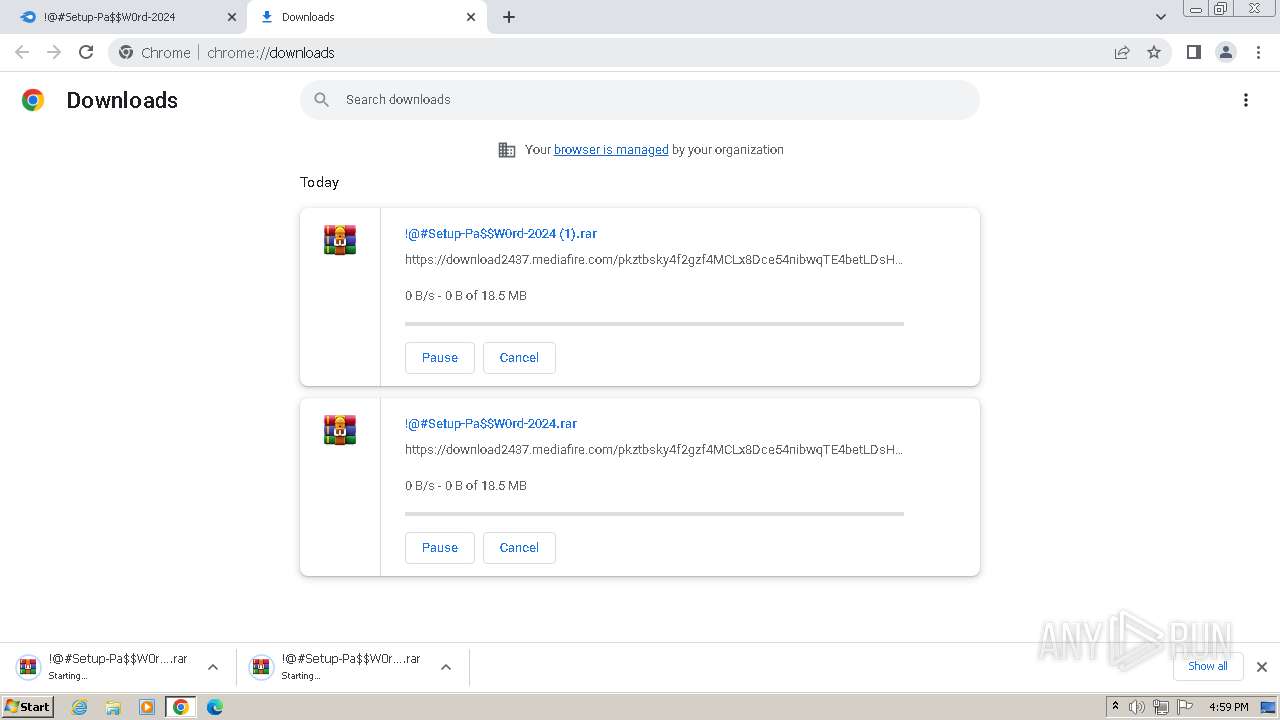Click progress bar of the (1).rar download

coord(654,324)
